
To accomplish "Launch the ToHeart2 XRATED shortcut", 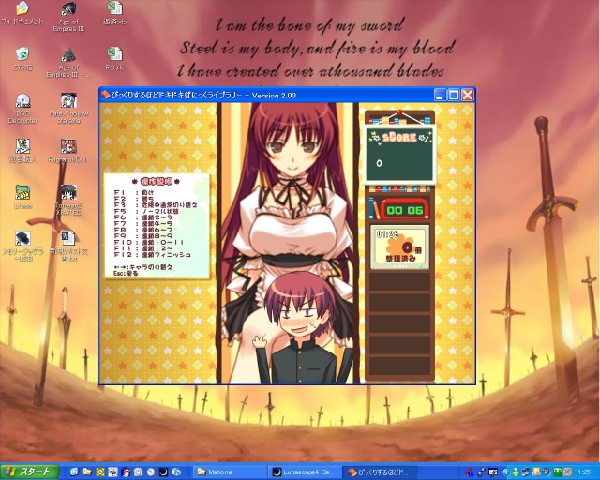I will 69,201.
